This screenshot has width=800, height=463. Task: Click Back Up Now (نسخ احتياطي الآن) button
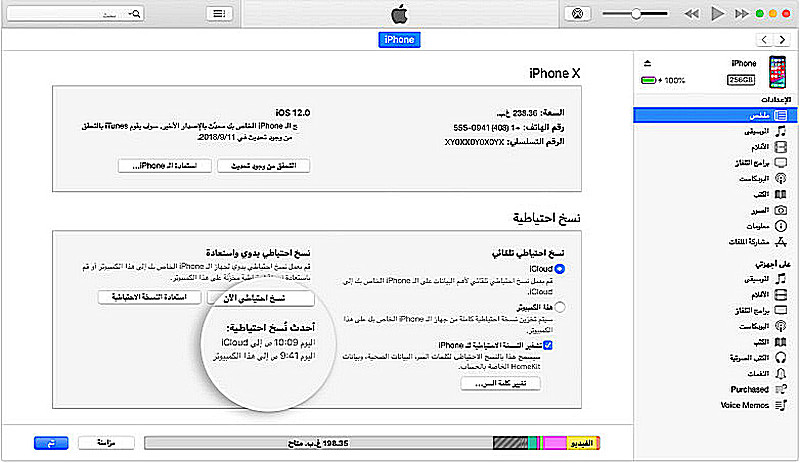[260, 298]
